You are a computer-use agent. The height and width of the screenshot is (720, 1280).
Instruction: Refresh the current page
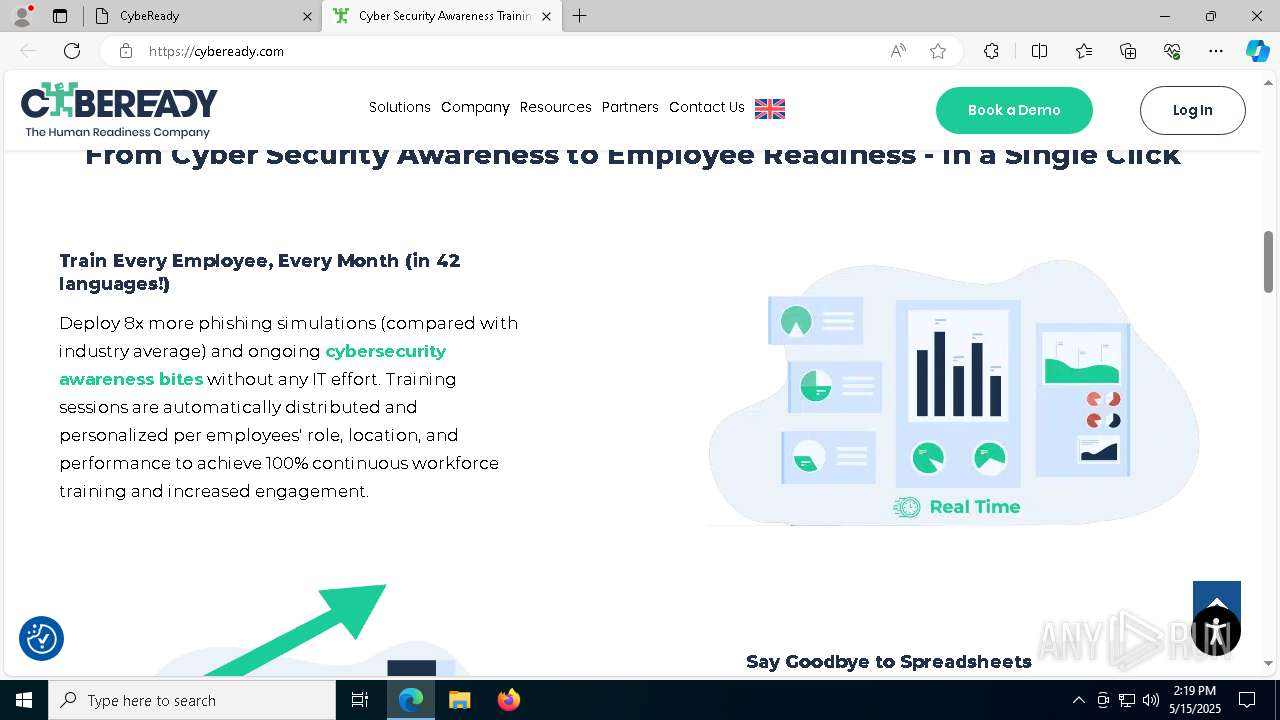[72, 51]
